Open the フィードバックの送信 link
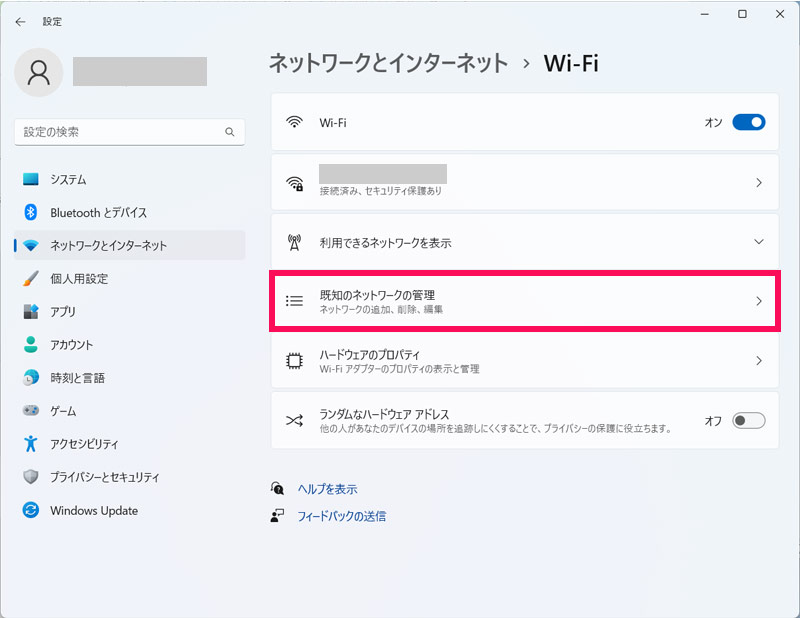 click(x=341, y=516)
